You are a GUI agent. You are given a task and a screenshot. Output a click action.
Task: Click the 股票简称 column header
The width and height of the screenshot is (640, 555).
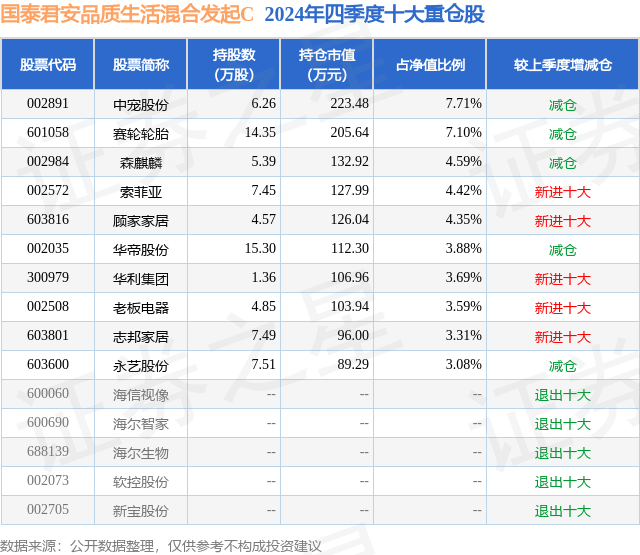click(141, 64)
